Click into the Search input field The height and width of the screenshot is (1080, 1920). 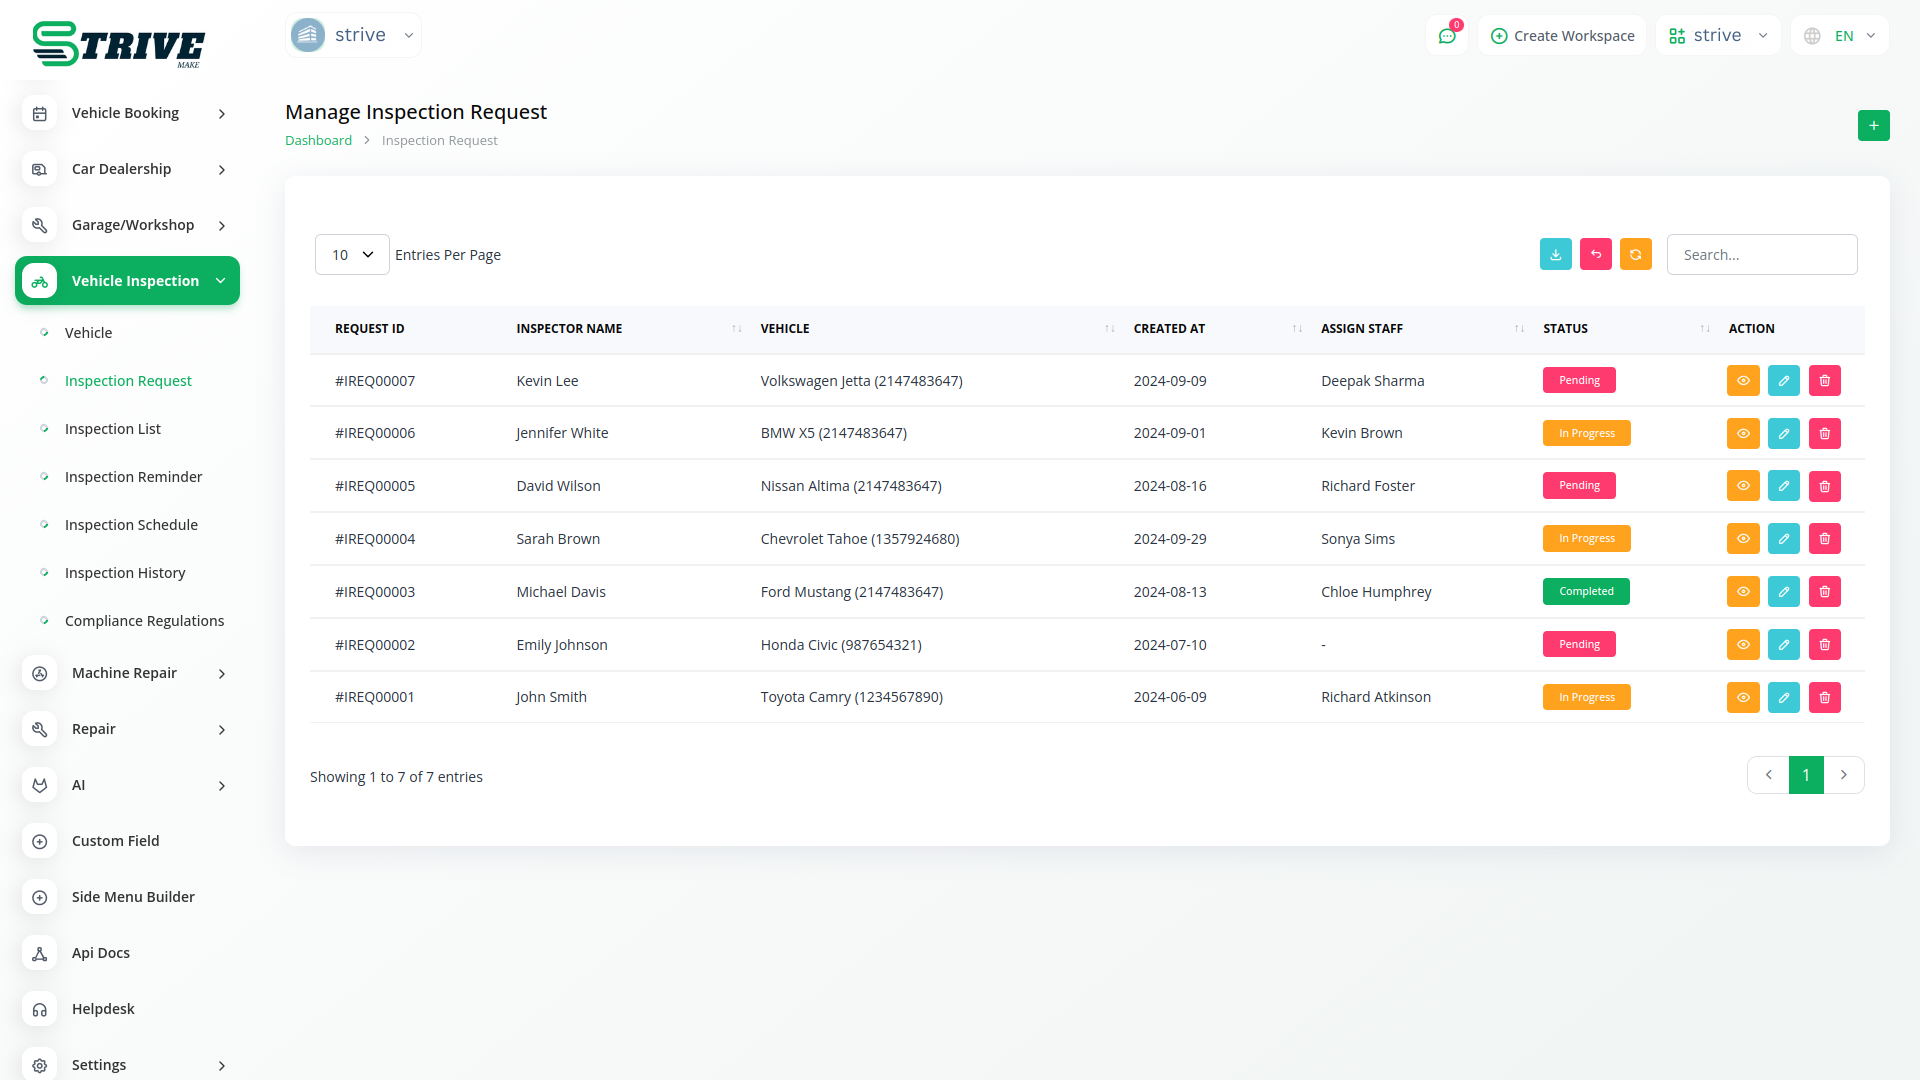1761,255
